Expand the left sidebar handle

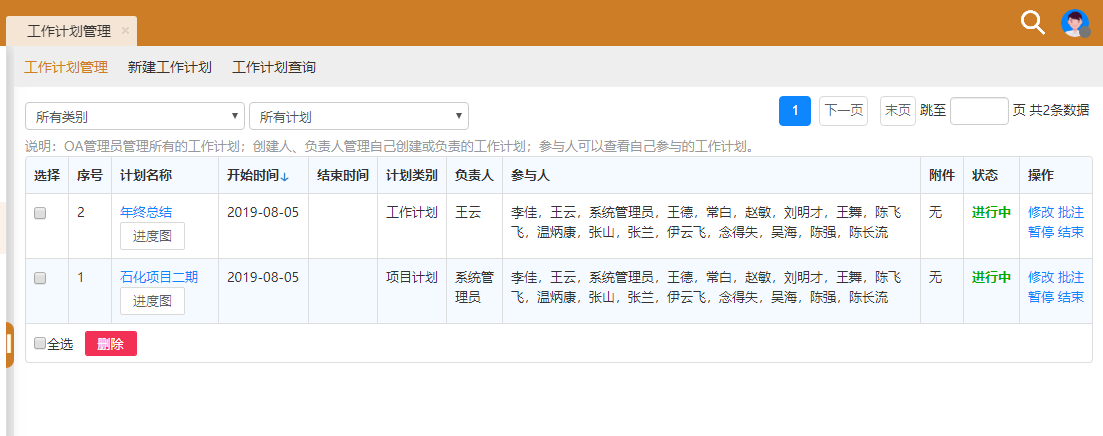8,344
